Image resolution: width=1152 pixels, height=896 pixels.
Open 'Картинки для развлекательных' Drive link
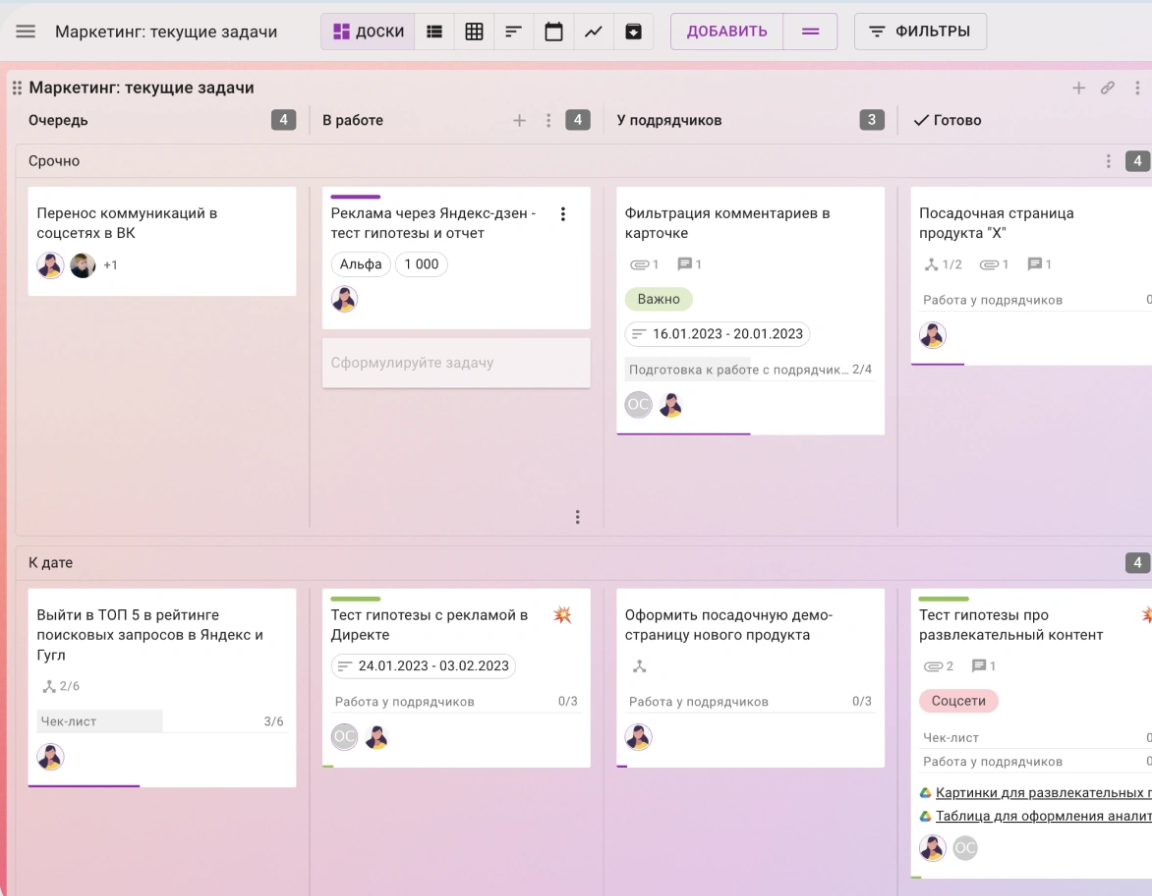point(1040,793)
